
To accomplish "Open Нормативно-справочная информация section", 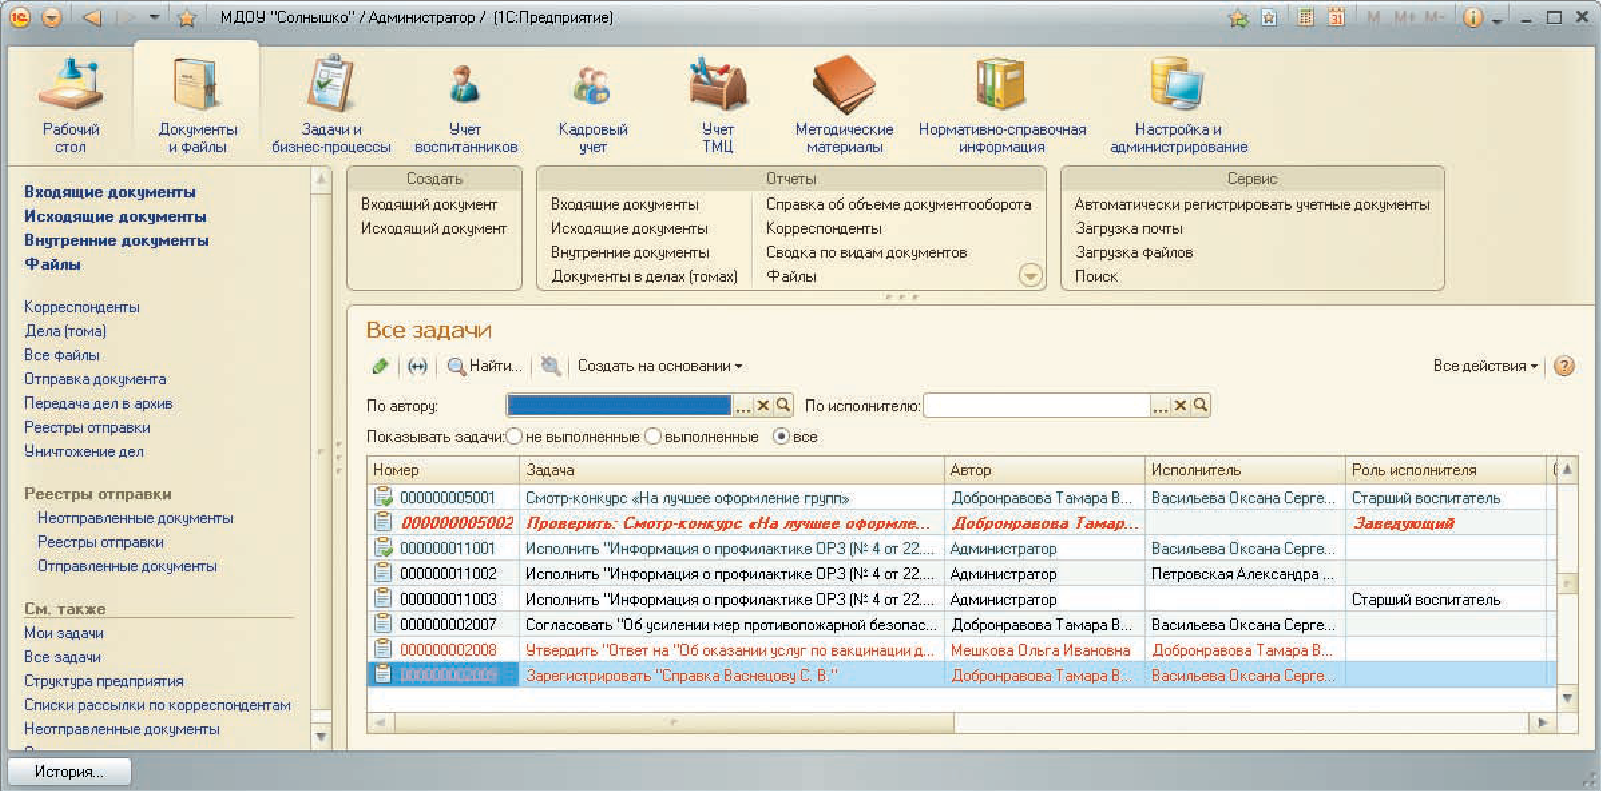I will (1002, 105).
